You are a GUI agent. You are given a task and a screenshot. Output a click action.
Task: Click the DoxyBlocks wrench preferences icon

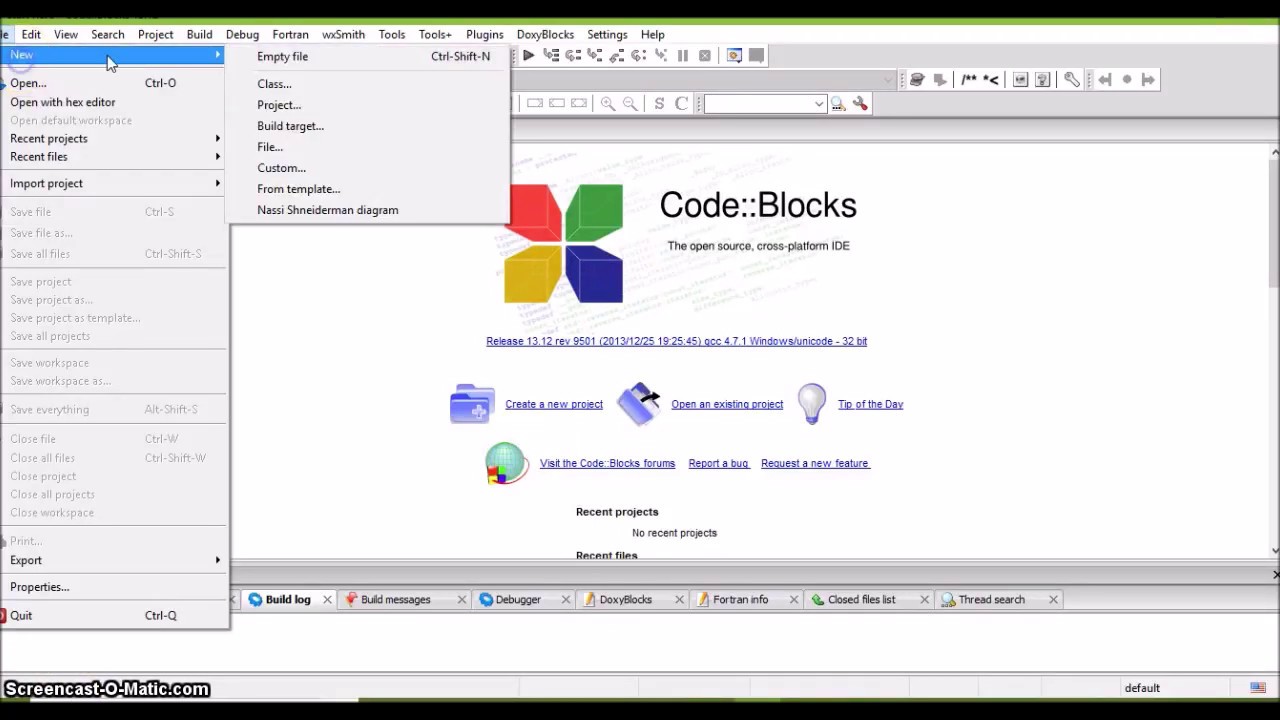click(x=1072, y=80)
